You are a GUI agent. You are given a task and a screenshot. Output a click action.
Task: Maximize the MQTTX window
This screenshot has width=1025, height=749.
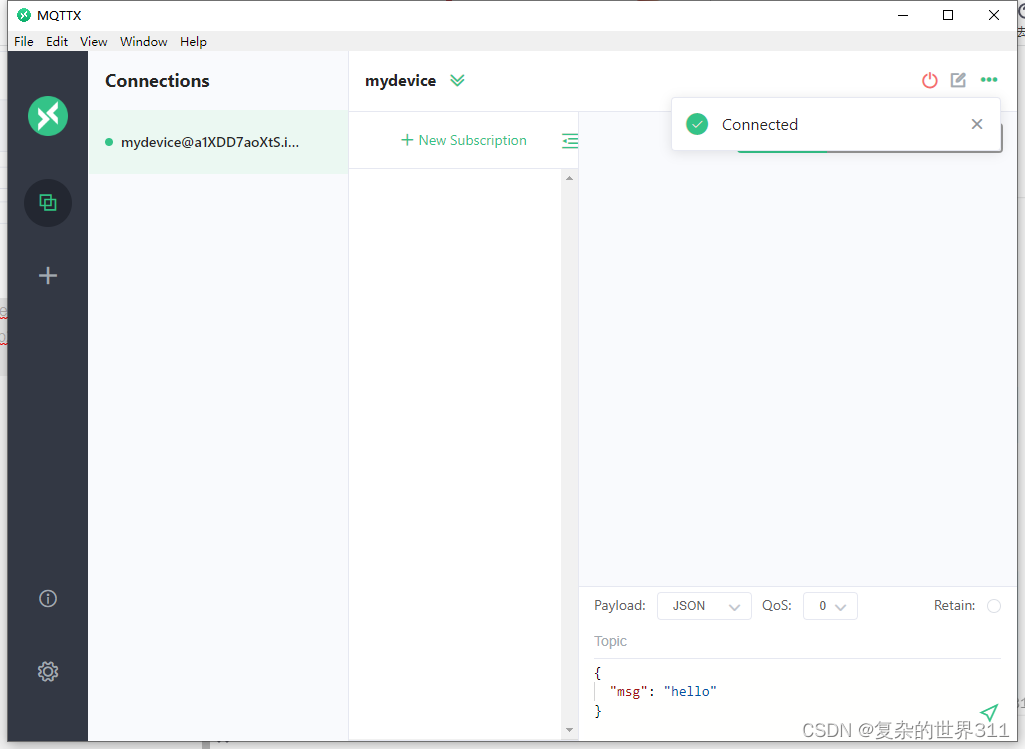pyautogui.click(x=948, y=15)
